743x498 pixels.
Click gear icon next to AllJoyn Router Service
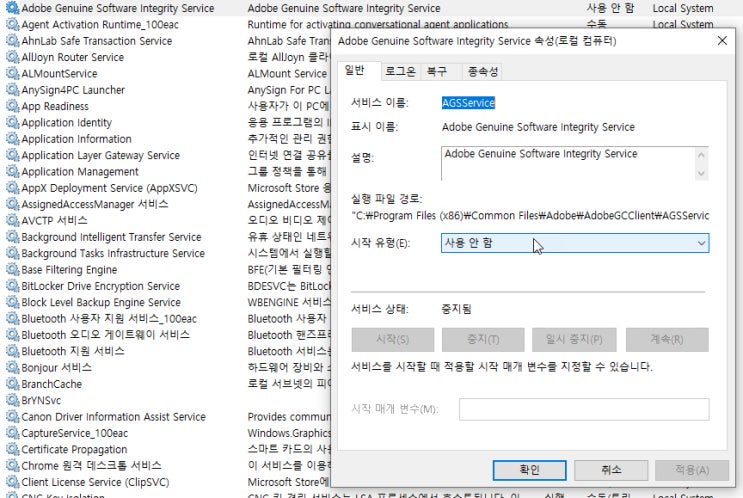pyautogui.click(x=12, y=57)
